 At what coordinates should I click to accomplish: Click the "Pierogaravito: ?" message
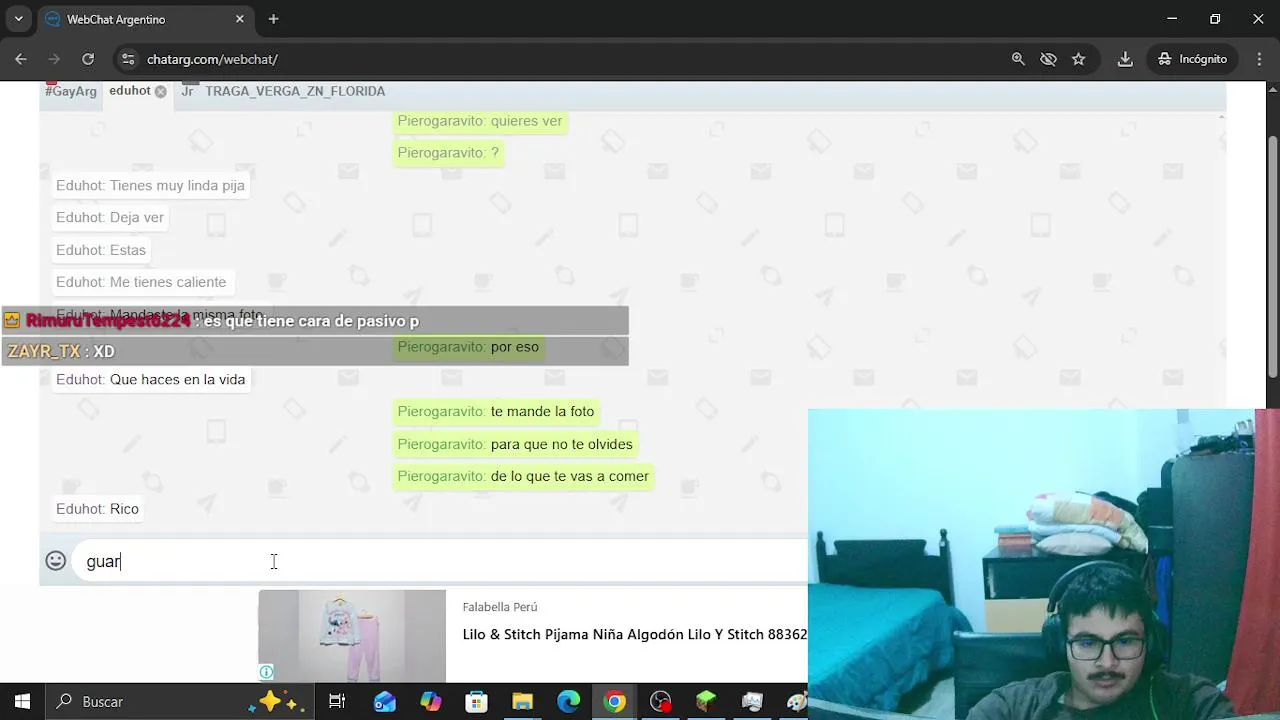(x=448, y=153)
